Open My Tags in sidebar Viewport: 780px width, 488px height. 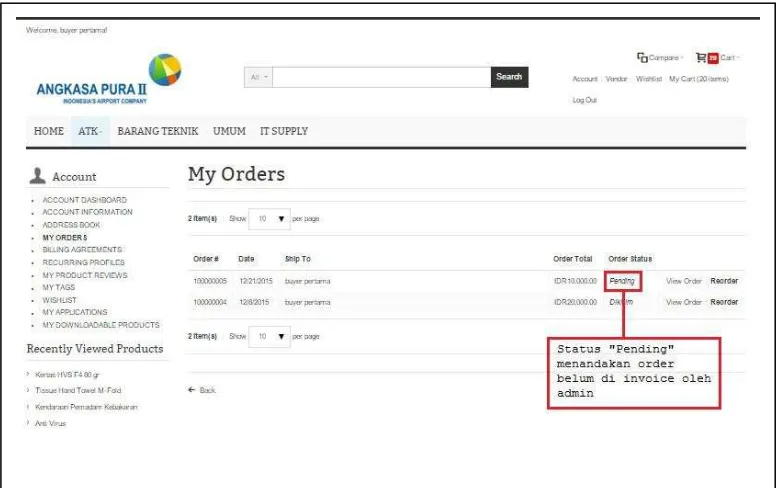click(59, 288)
